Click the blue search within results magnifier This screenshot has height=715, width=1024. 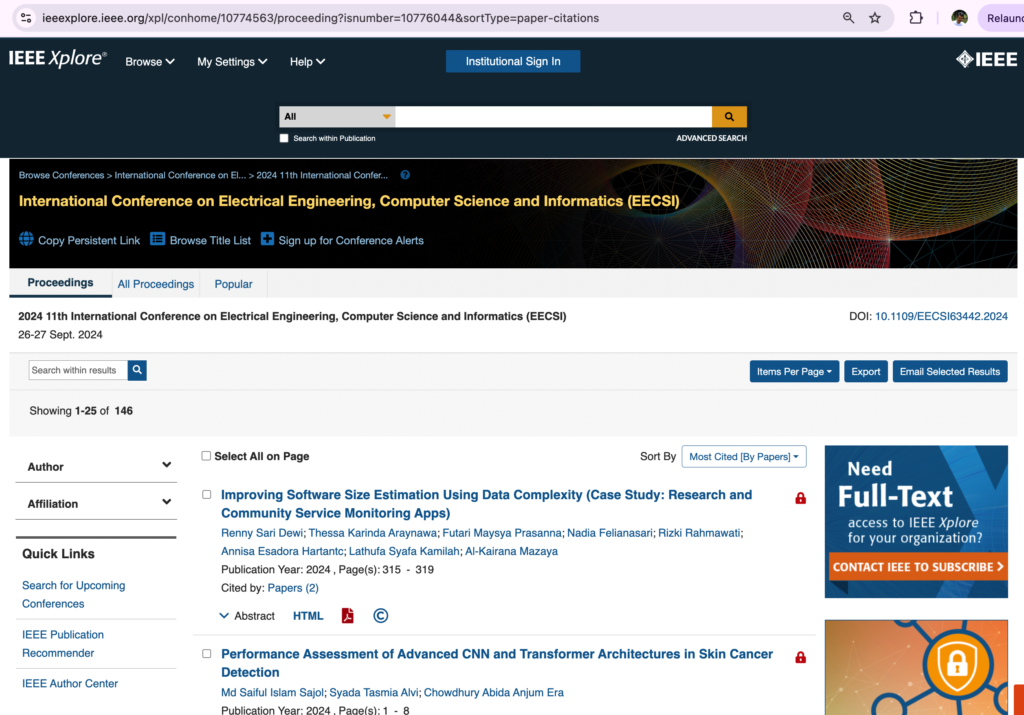click(138, 370)
